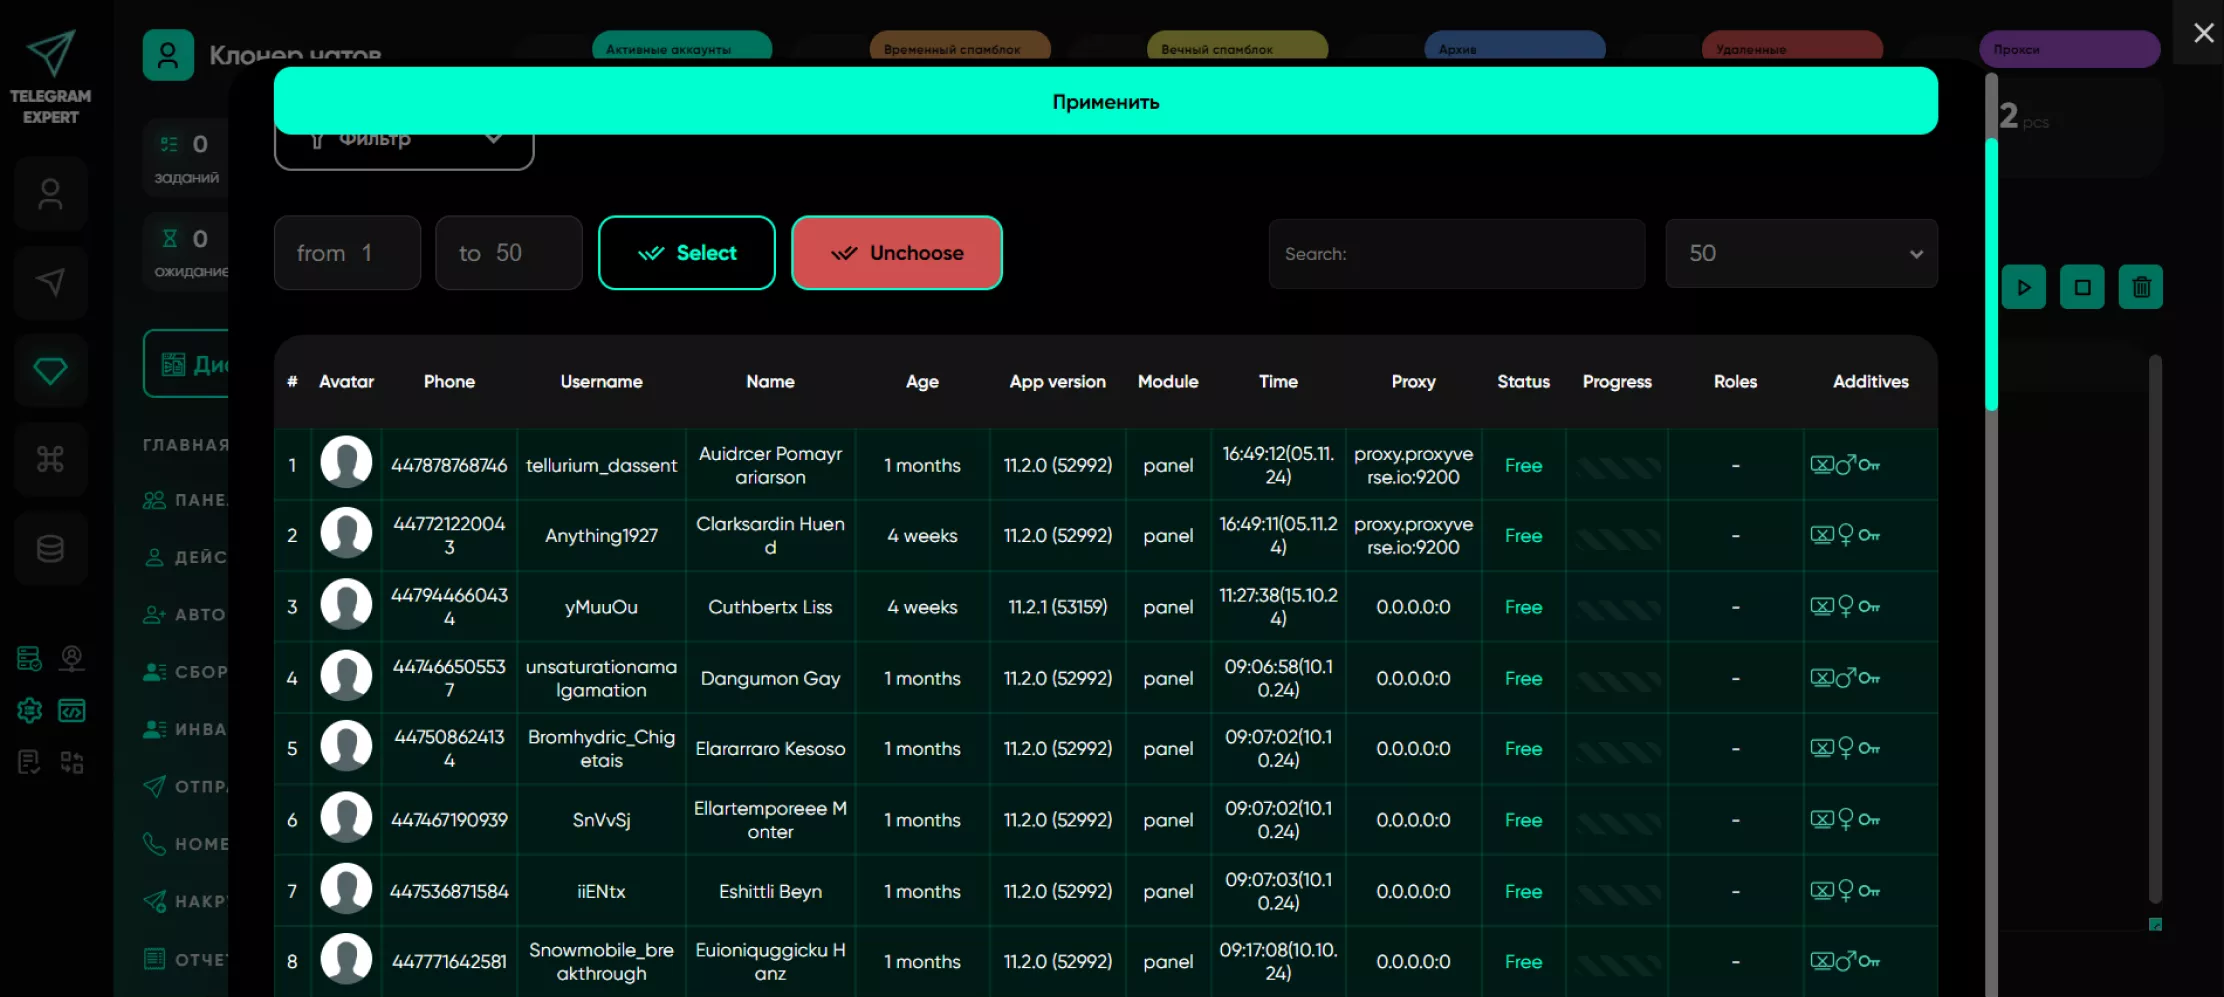Click the female gender icon in row 2

[x=1846, y=535]
